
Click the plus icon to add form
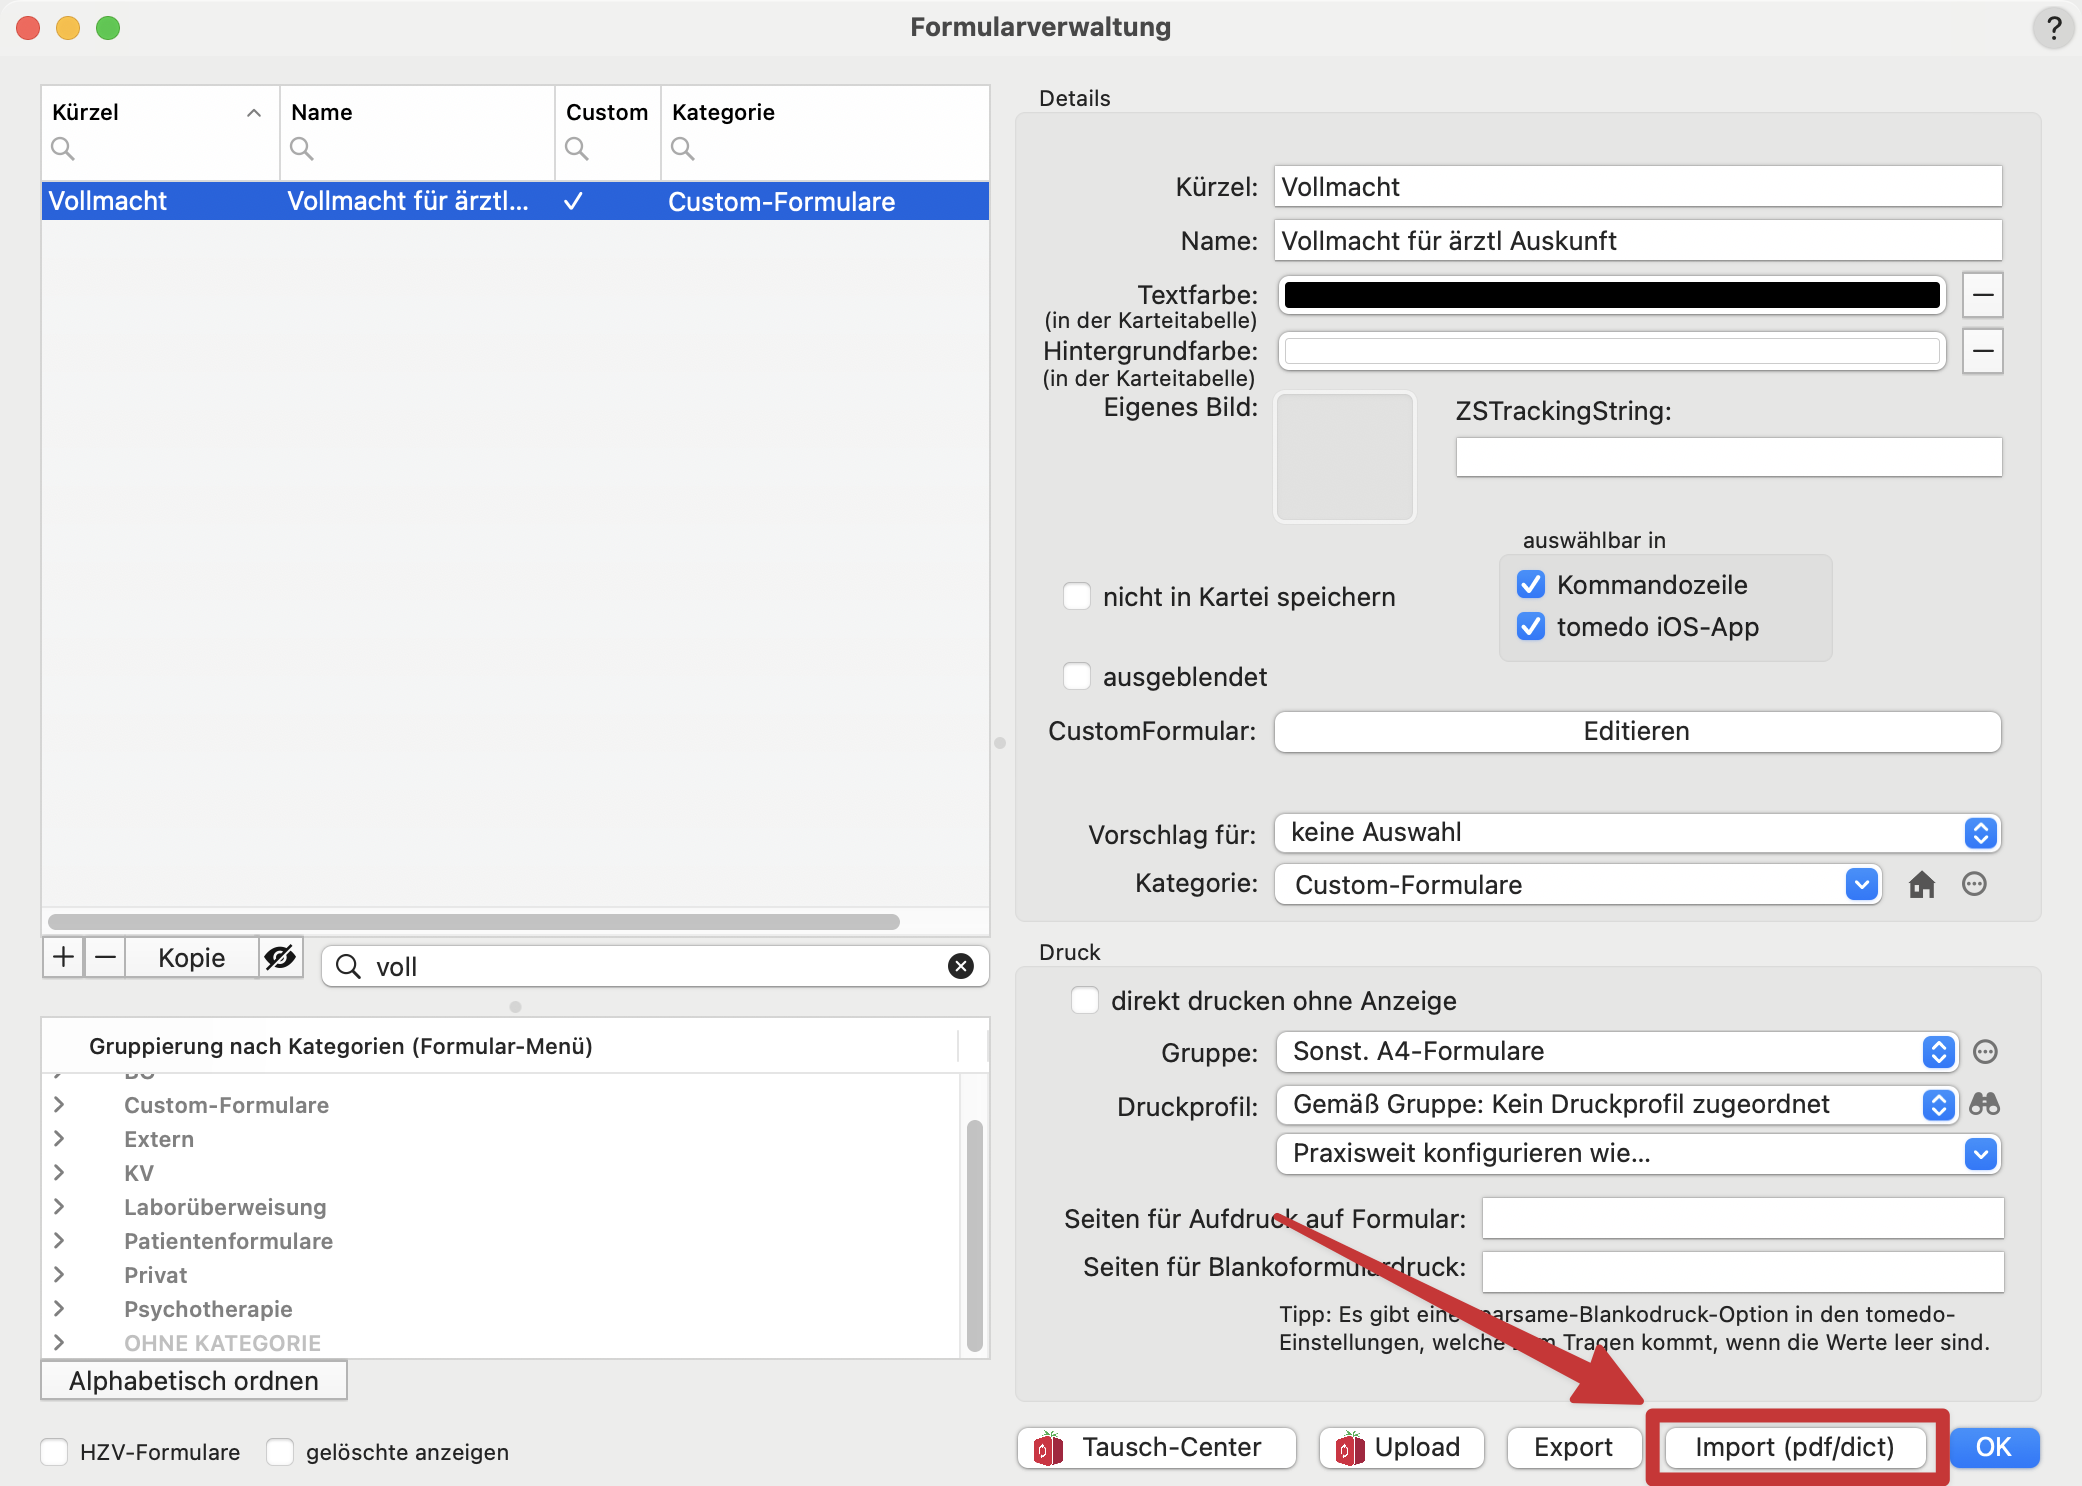63,958
